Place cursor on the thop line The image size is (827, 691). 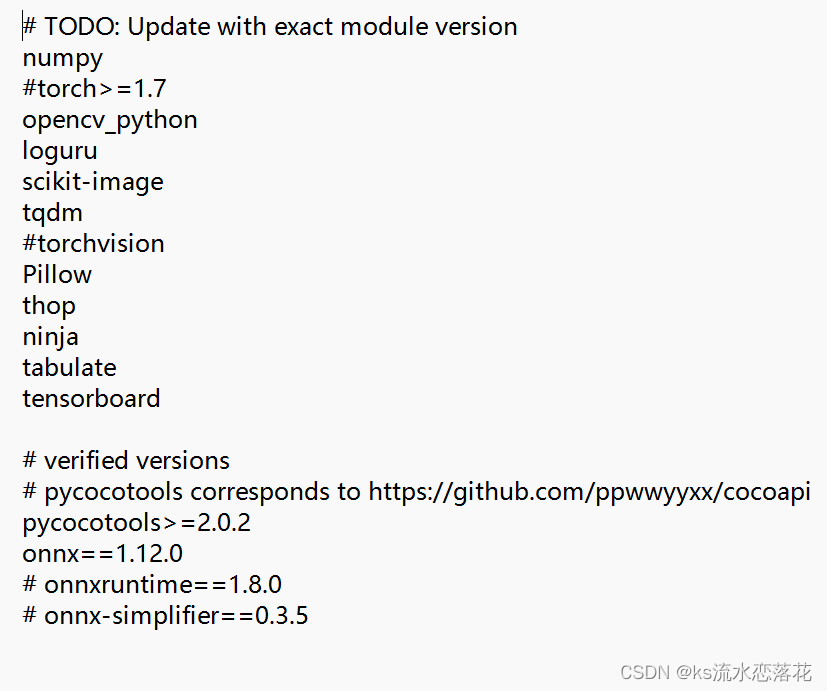pyautogui.click(x=49, y=306)
